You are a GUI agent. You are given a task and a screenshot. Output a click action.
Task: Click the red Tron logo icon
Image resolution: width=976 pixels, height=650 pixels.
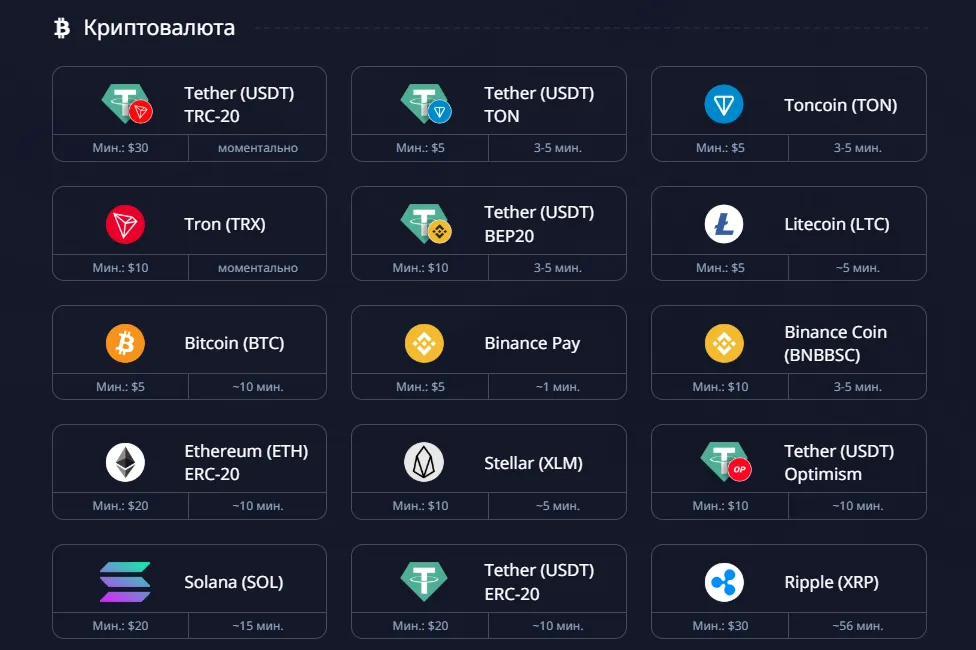click(x=125, y=224)
